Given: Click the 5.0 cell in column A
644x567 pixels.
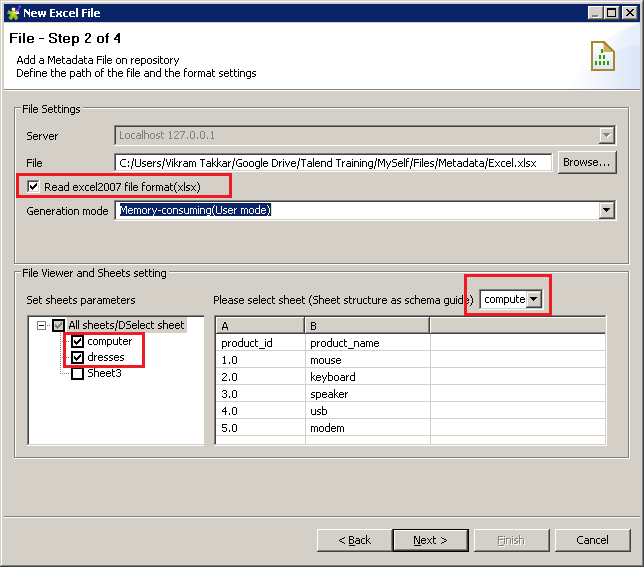Looking at the screenshot, I should [260, 428].
